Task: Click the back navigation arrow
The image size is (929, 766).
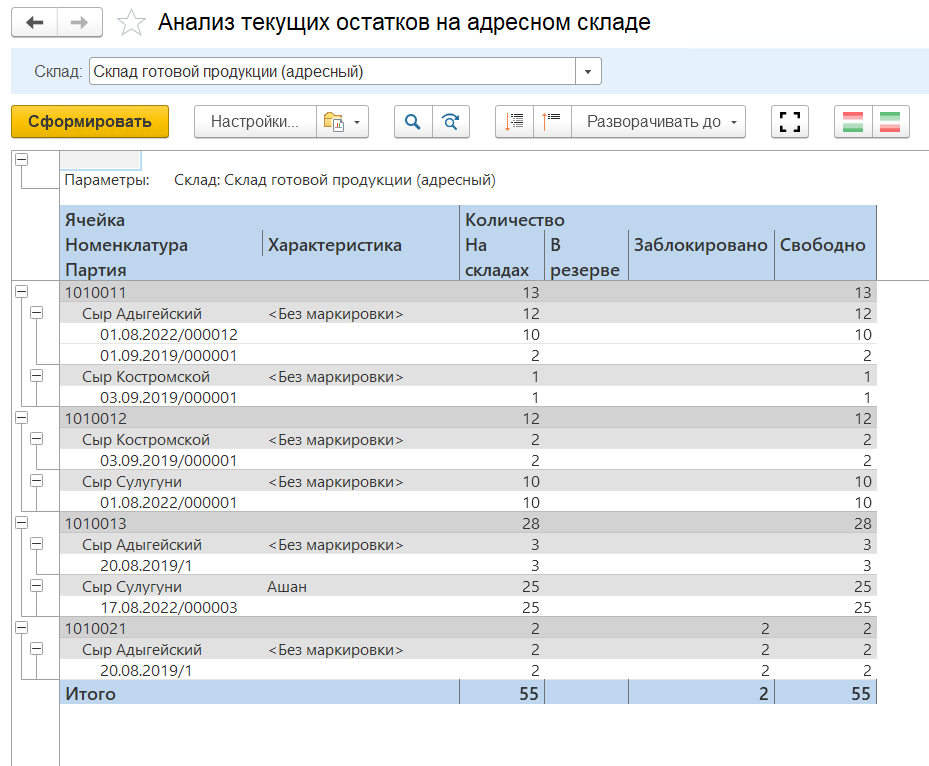Action: (x=35, y=23)
